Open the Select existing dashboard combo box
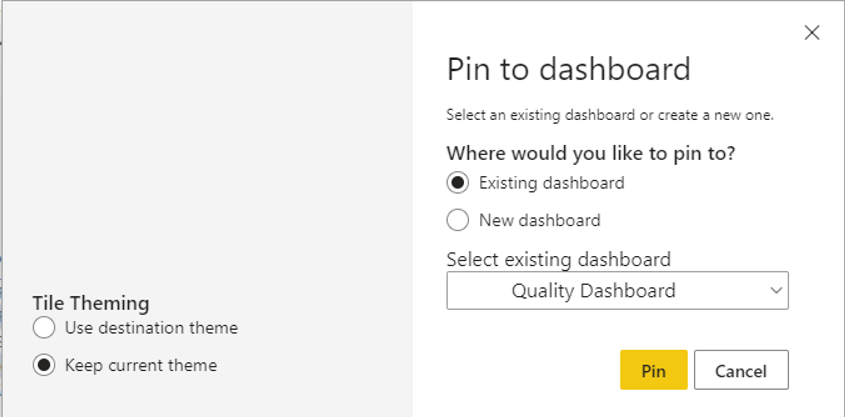The width and height of the screenshot is (845, 417). 618,290
